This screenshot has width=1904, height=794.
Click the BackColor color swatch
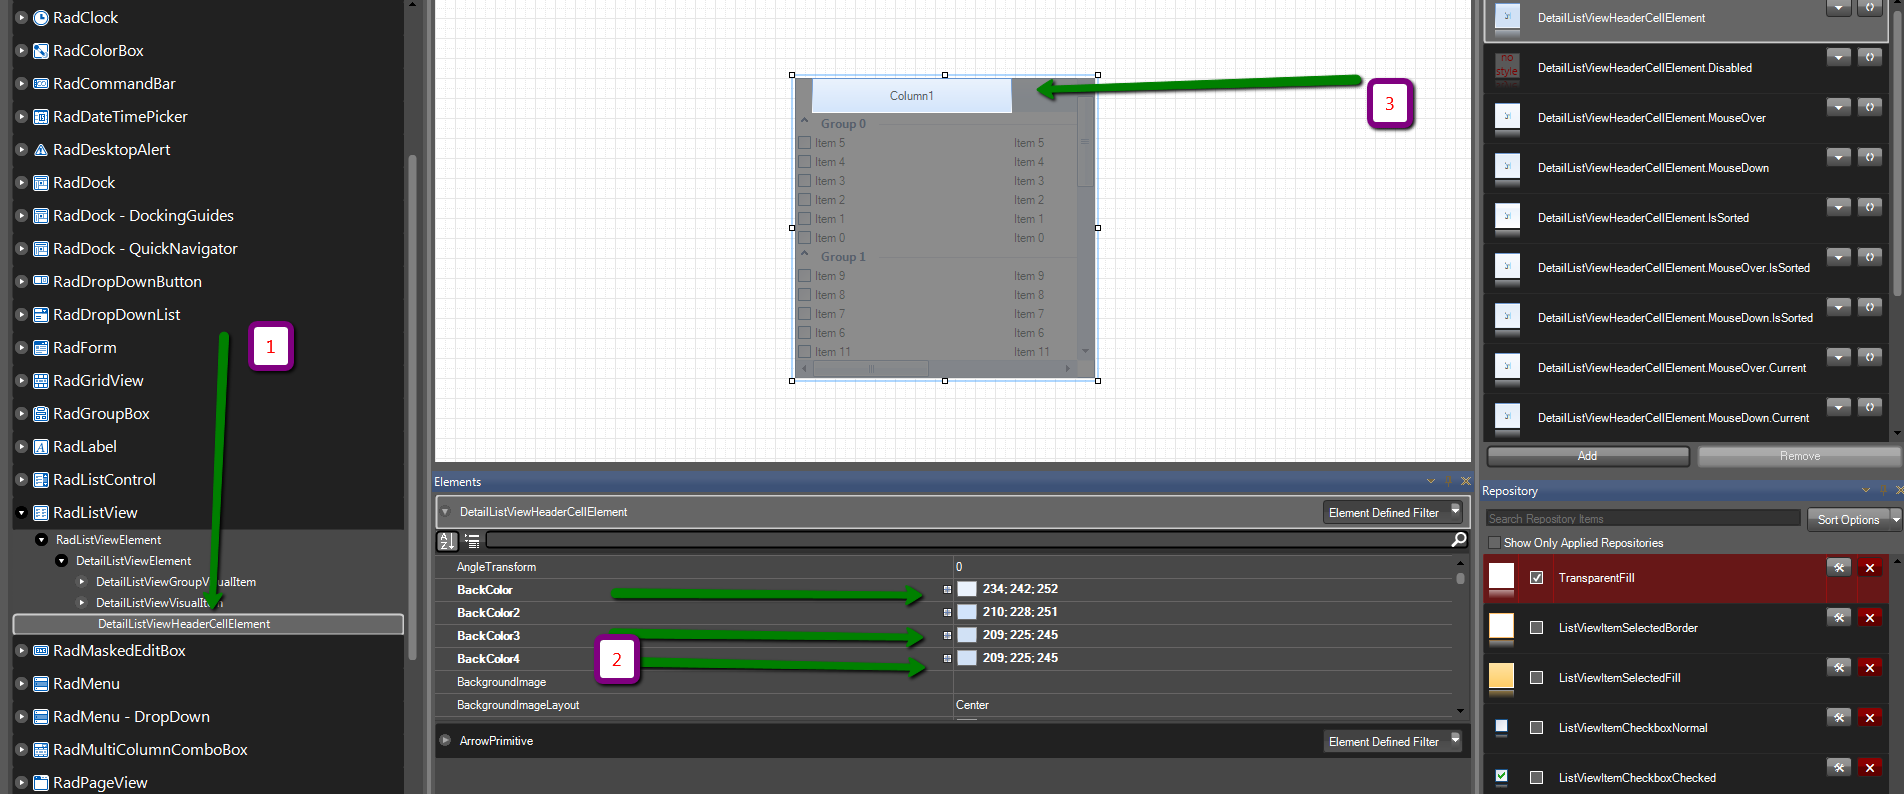(967, 589)
